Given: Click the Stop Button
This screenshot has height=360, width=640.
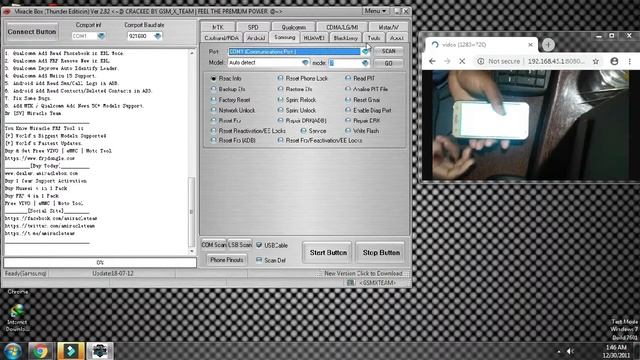Looking at the screenshot, I should click(x=381, y=253).
